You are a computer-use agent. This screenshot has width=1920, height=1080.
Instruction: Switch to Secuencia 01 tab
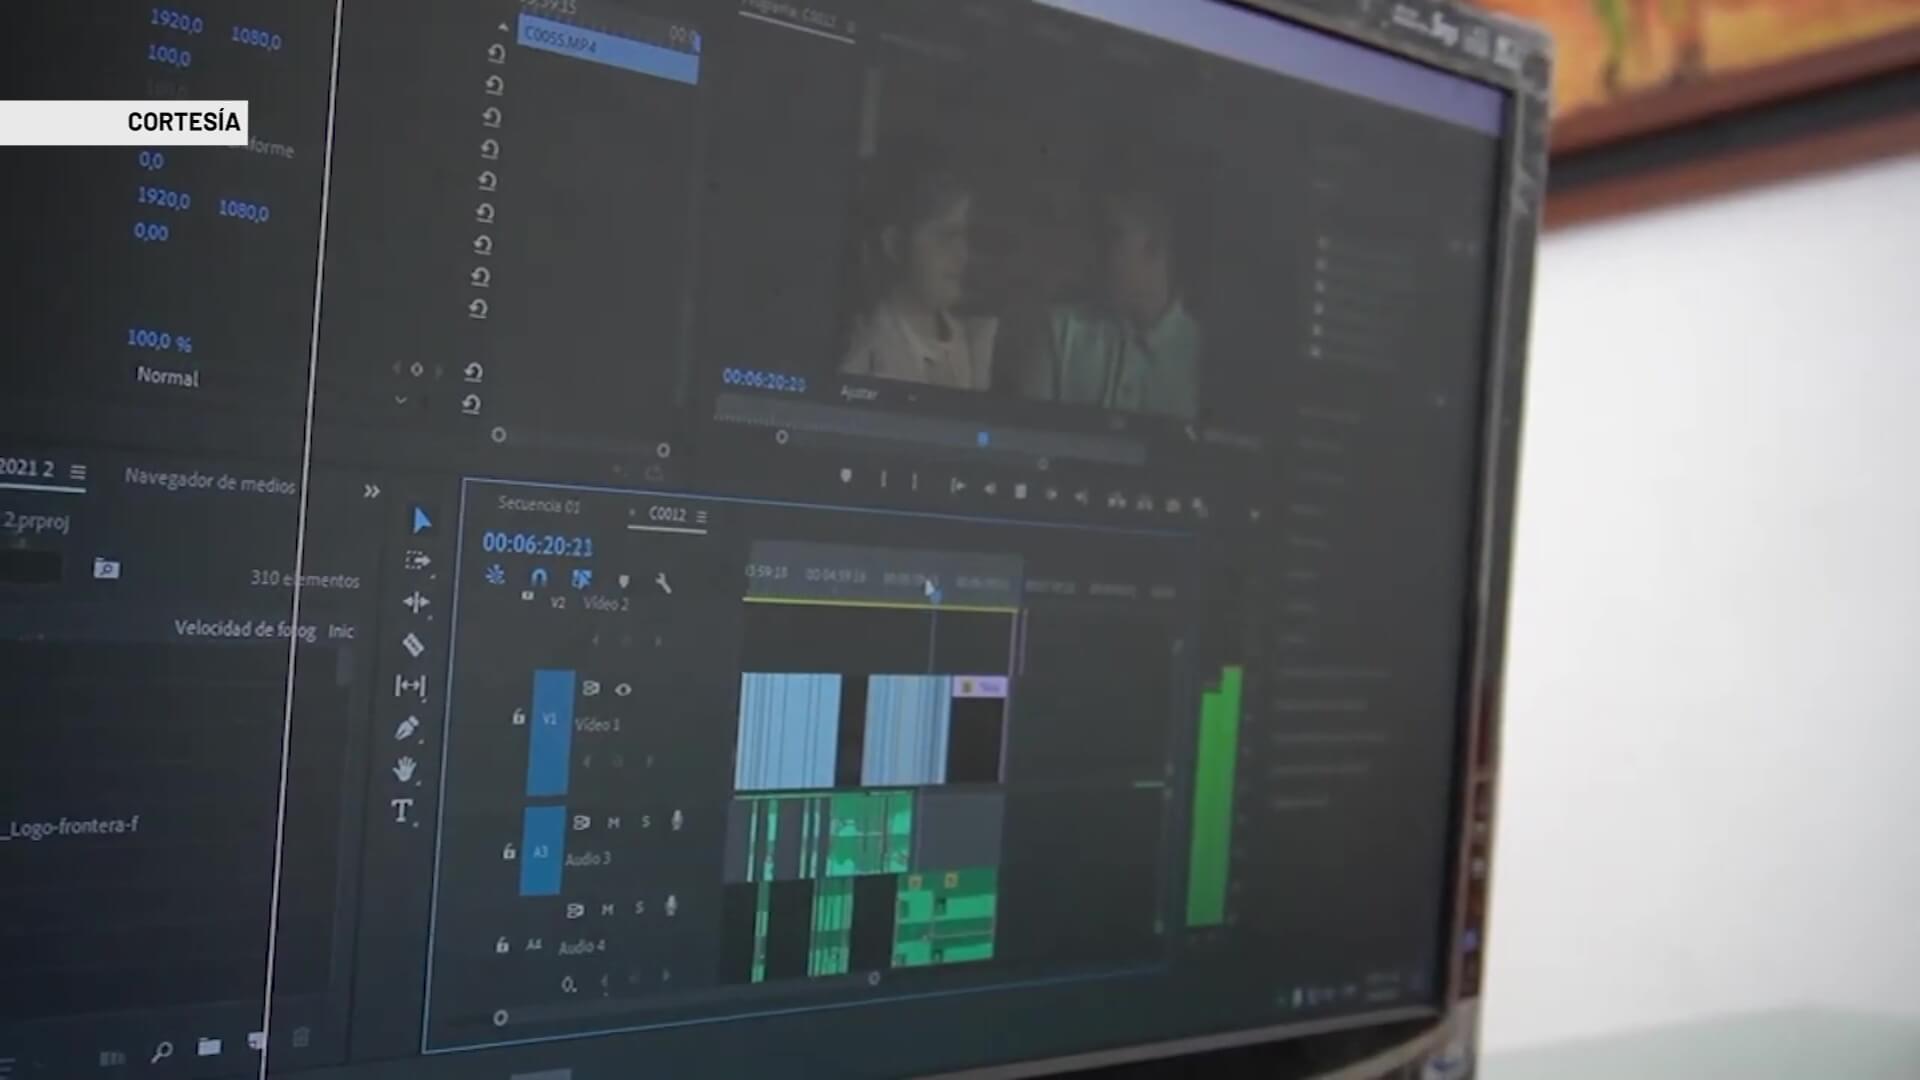tap(539, 505)
